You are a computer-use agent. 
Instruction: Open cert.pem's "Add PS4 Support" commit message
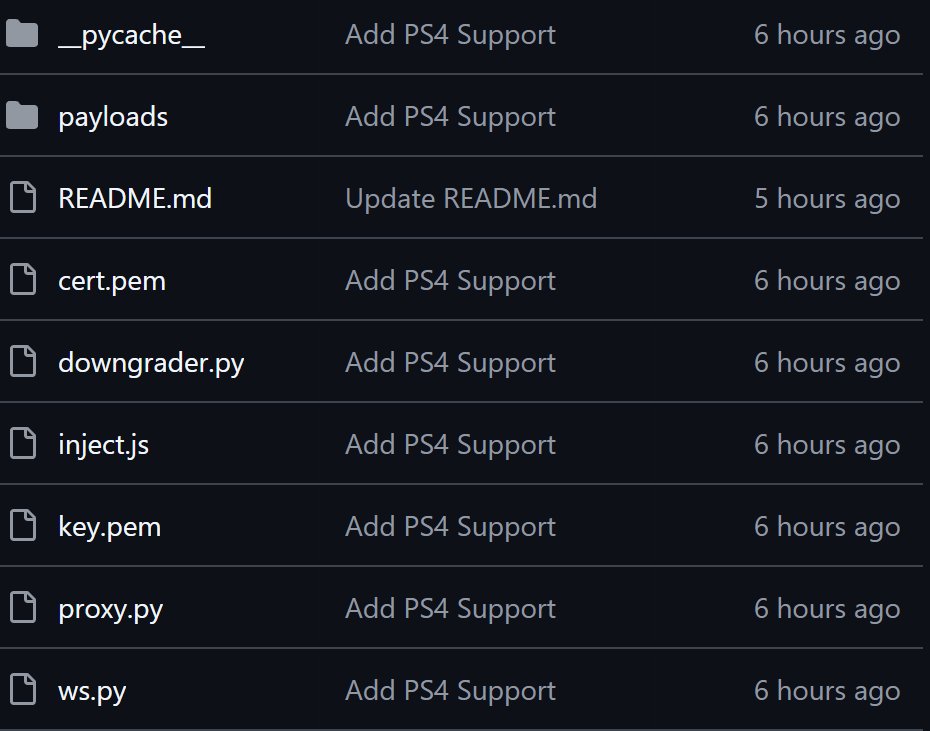pos(450,281)
